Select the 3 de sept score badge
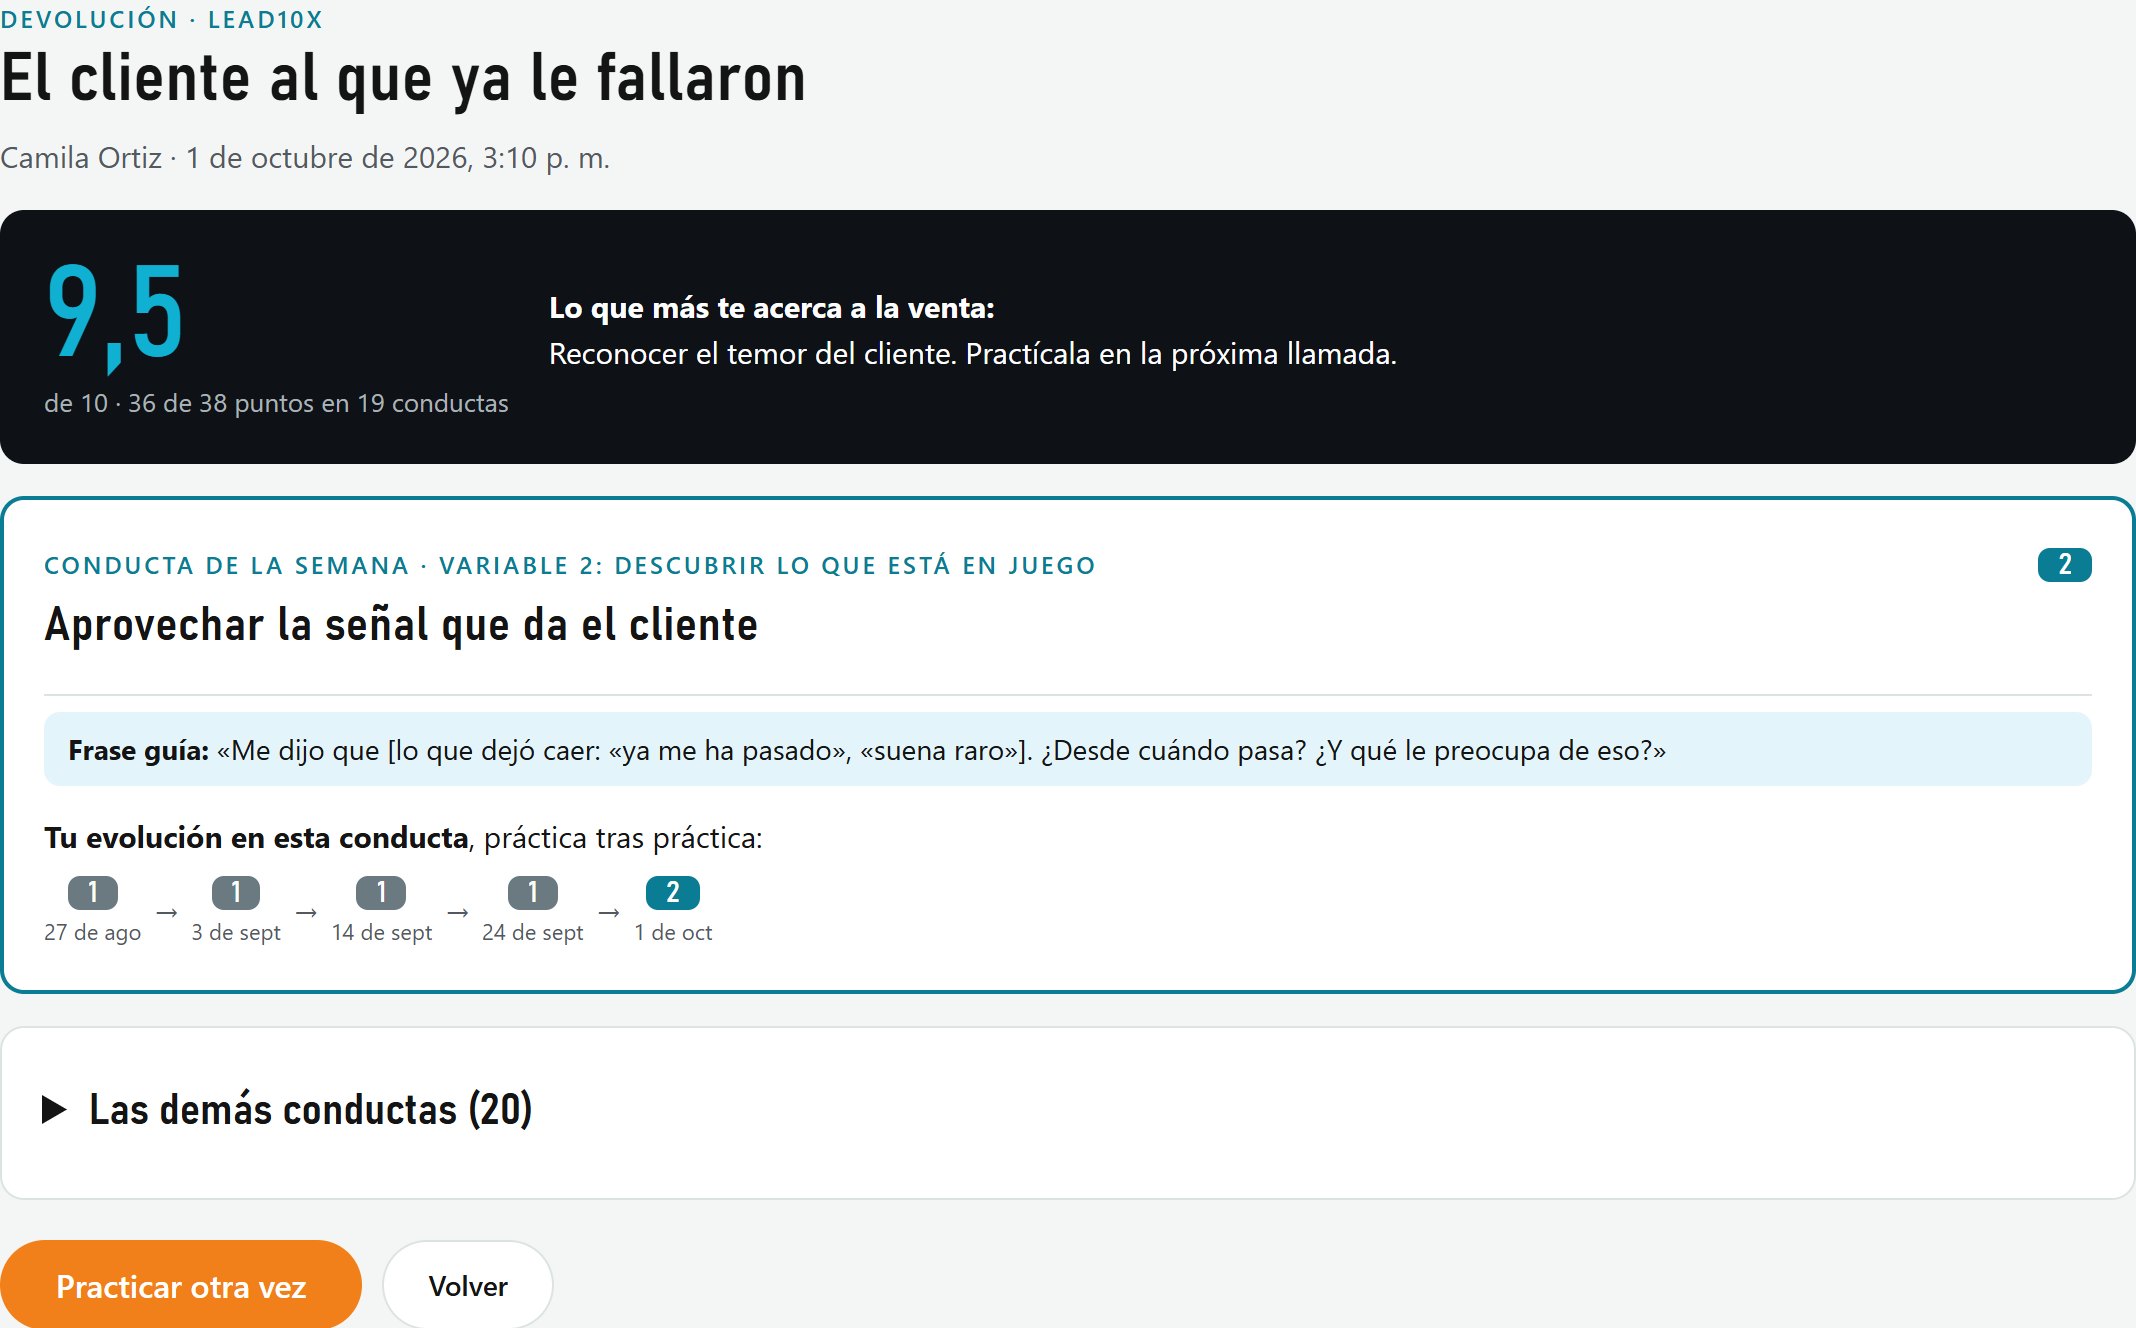This screenshot has width=2136, height=1328. (236, 892)
